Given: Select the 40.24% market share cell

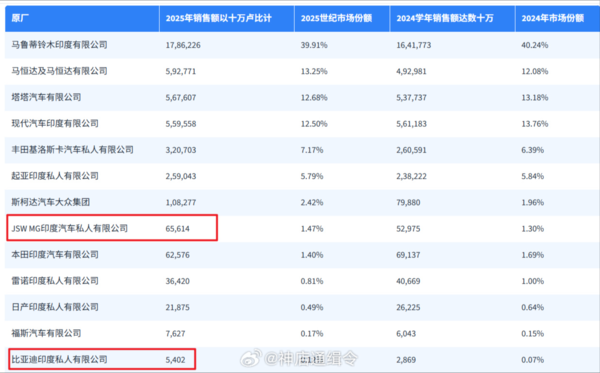Looking at the screenshot, I should [535, 45].
